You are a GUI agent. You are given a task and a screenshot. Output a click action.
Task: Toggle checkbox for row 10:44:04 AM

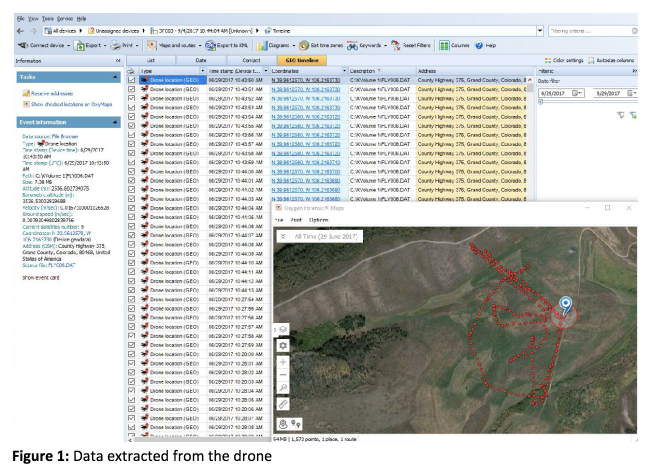point(131,208)
